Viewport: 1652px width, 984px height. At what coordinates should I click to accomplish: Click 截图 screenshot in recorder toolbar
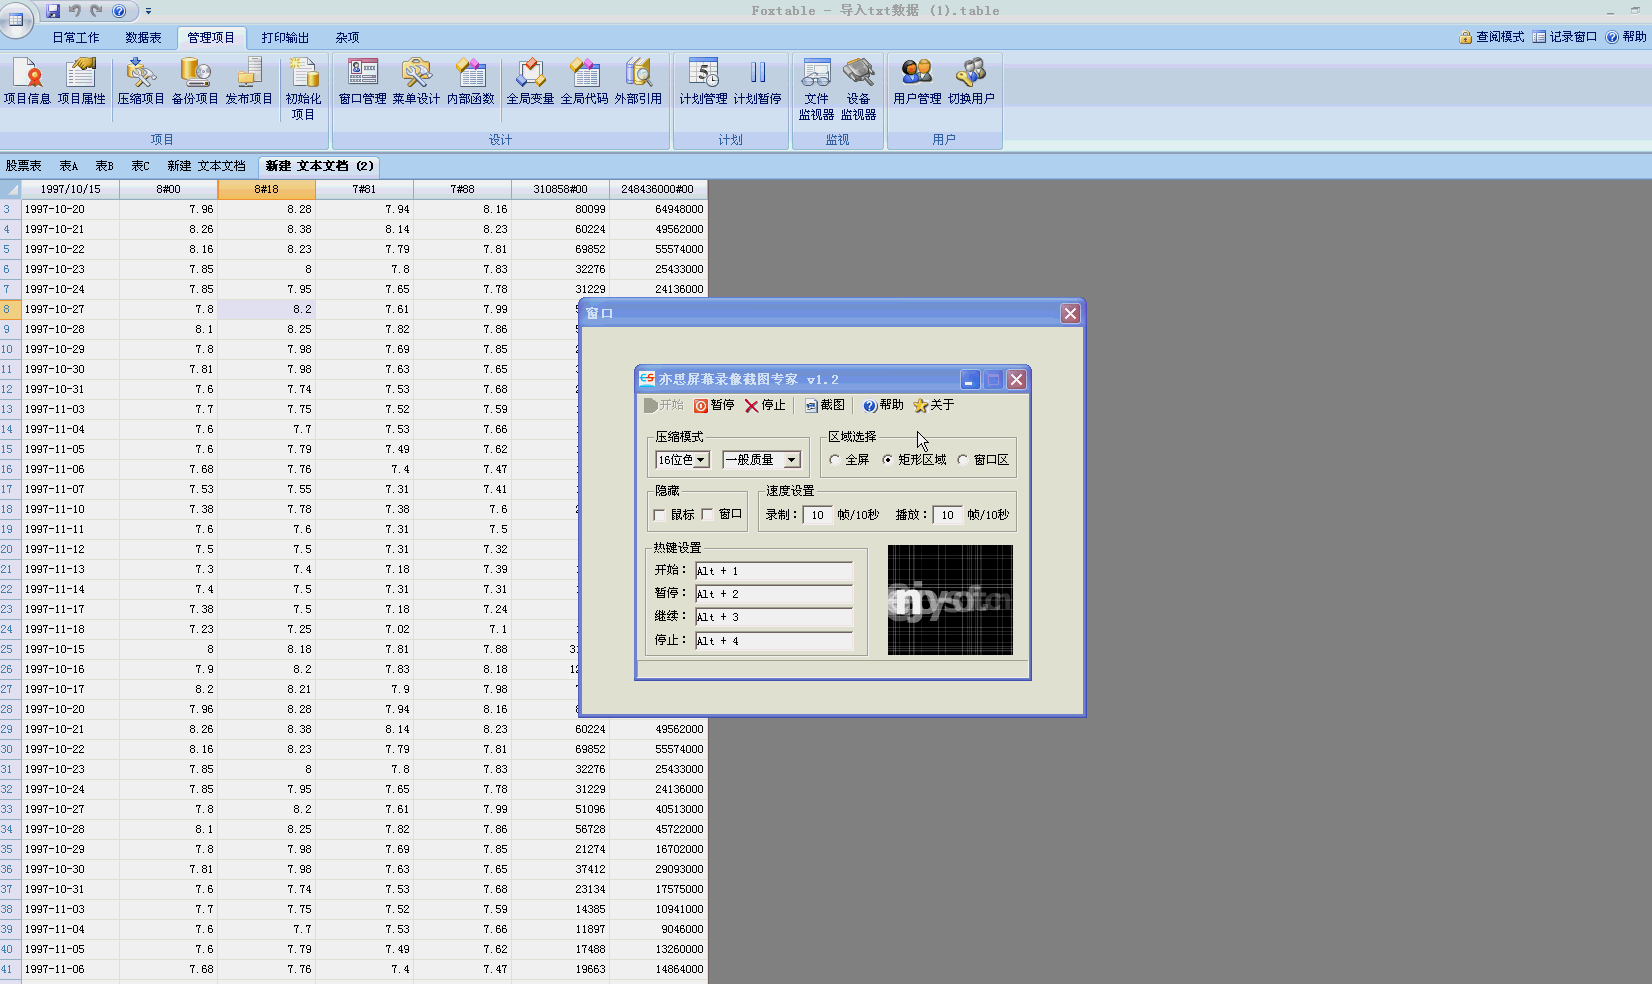coord(825,405)
